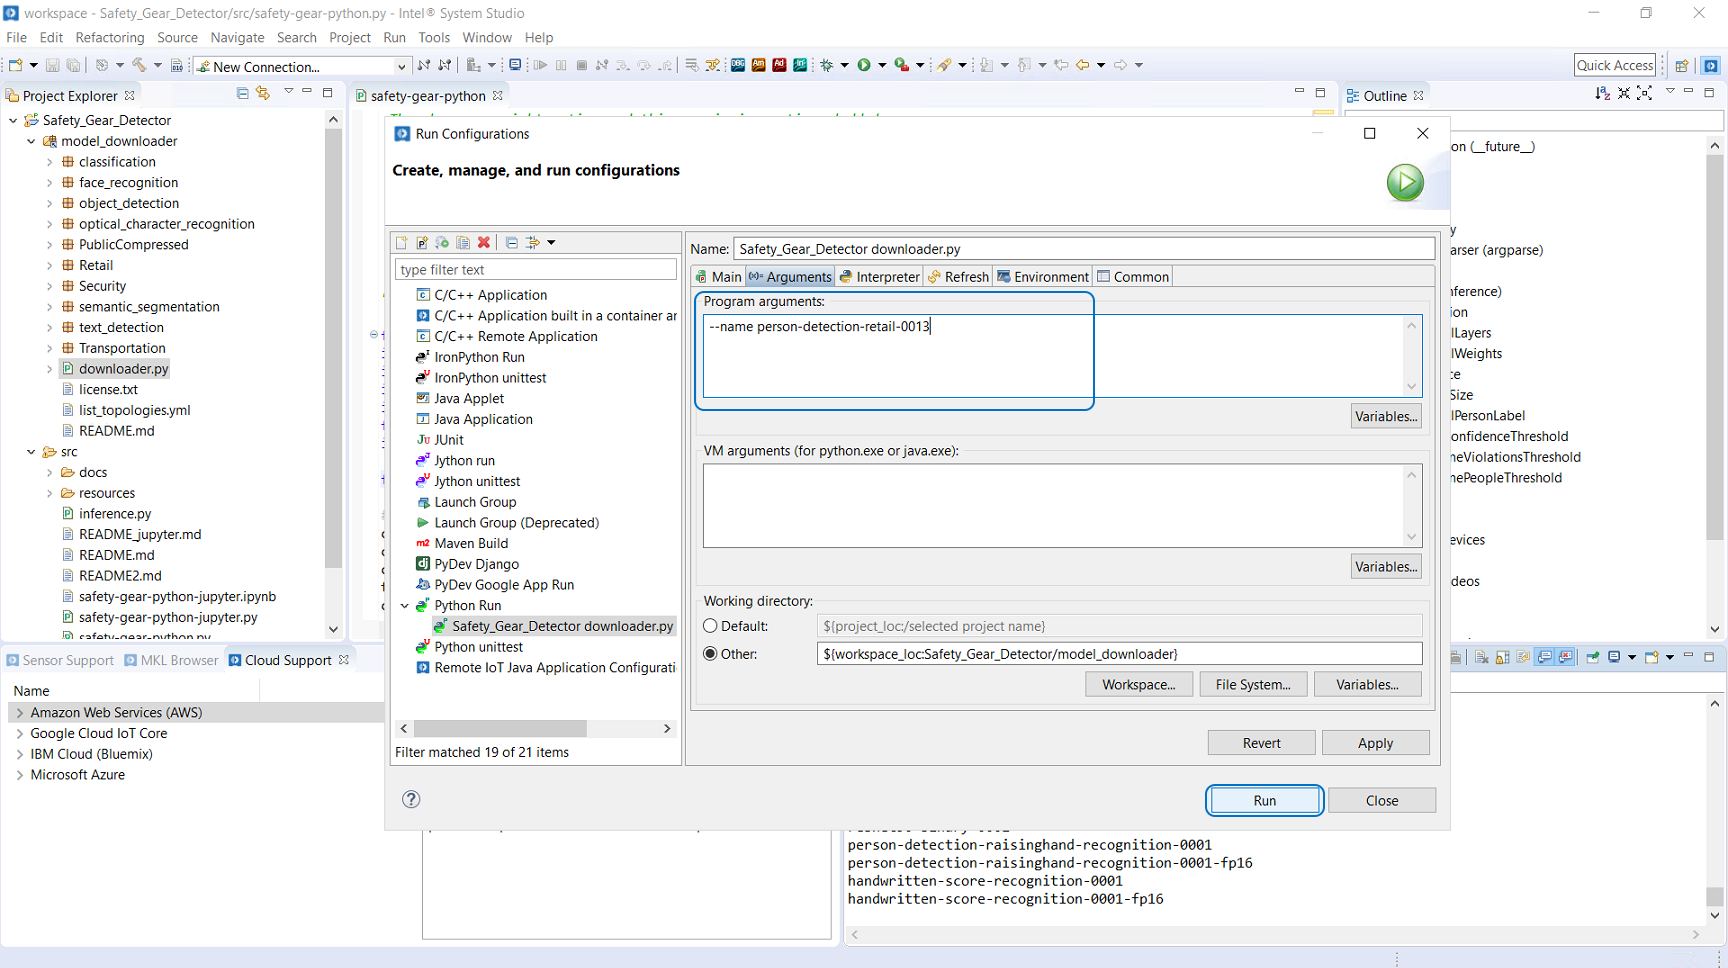Click the Debug bug icon in toolbar
Screen dimensions: 1728x968
click(x=827, y=65)
